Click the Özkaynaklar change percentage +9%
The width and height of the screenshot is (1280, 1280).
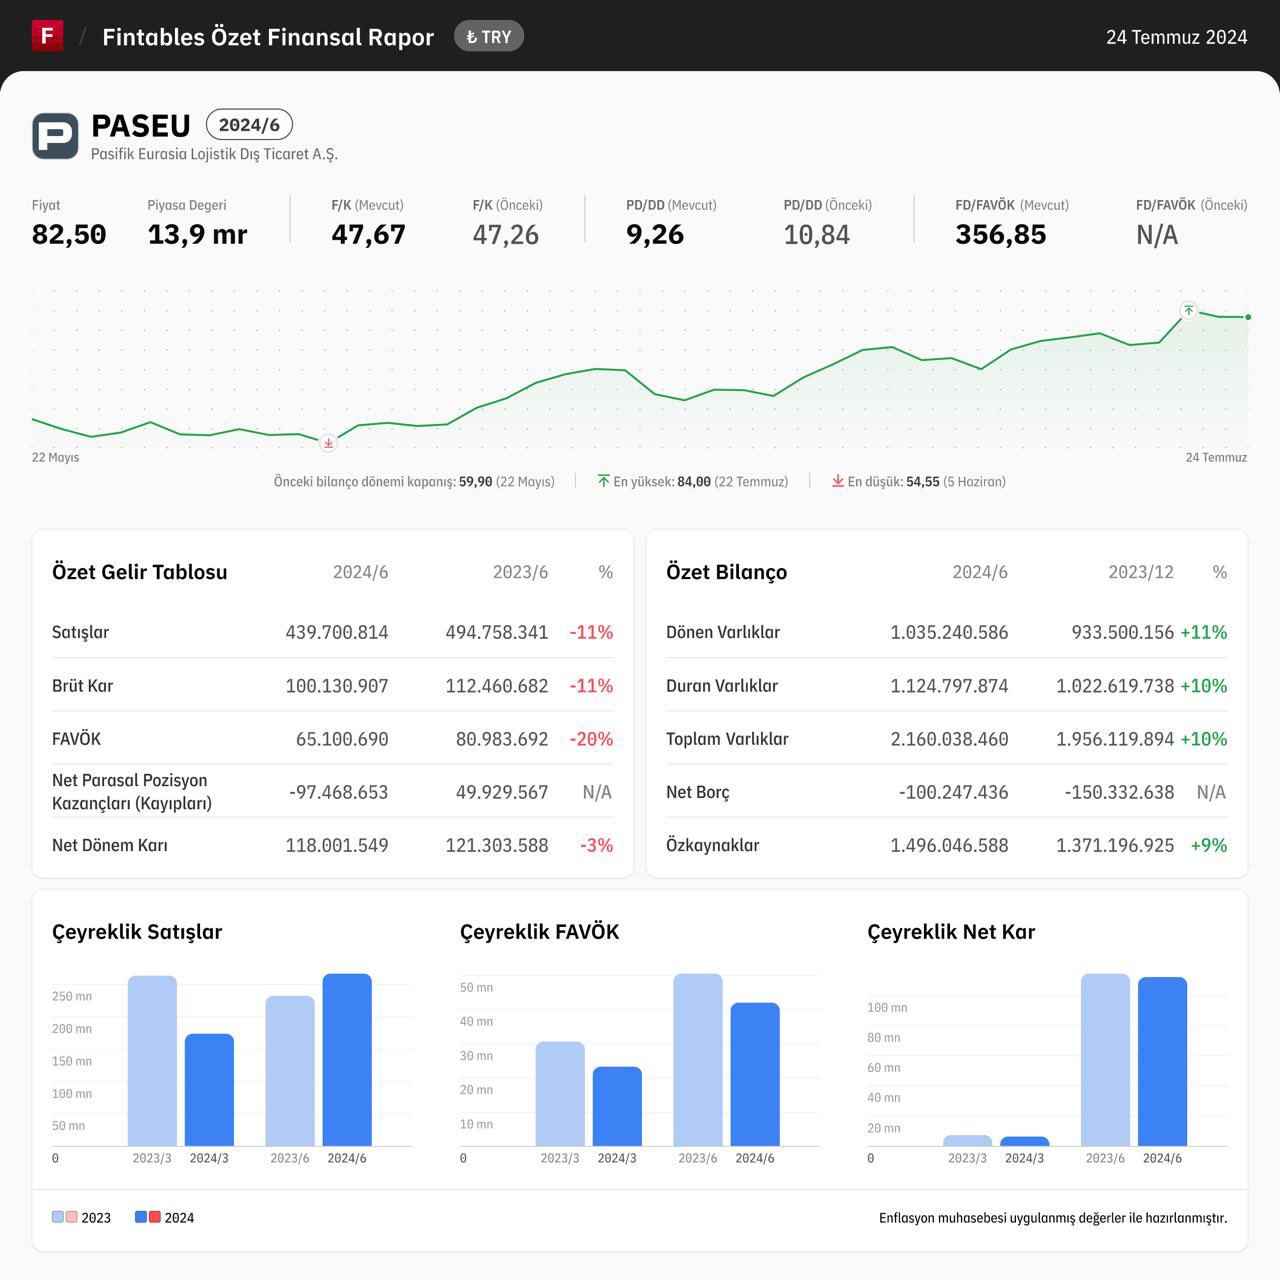[x=1209, y=845]
